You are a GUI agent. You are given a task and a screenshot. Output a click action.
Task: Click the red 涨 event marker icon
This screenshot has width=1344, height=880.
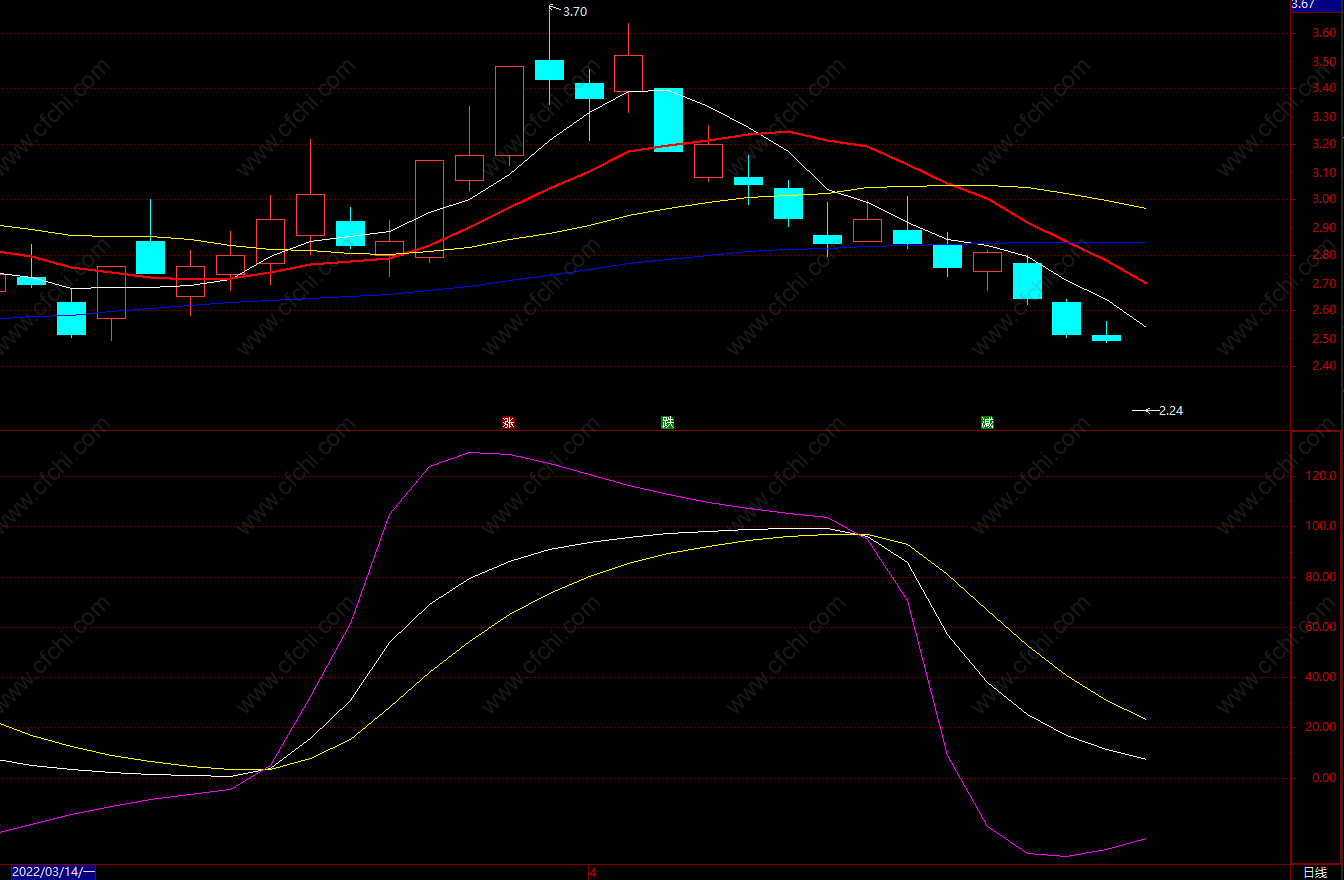508,423
